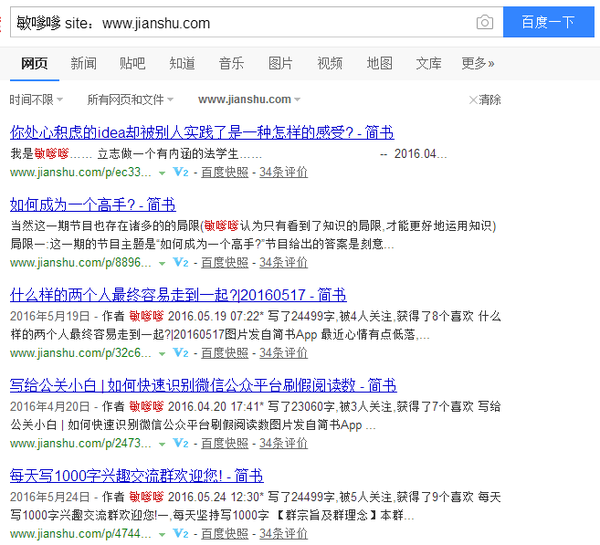Expand the arrow next to jianshu.com/p/32c6 URL

click(162, 354)
